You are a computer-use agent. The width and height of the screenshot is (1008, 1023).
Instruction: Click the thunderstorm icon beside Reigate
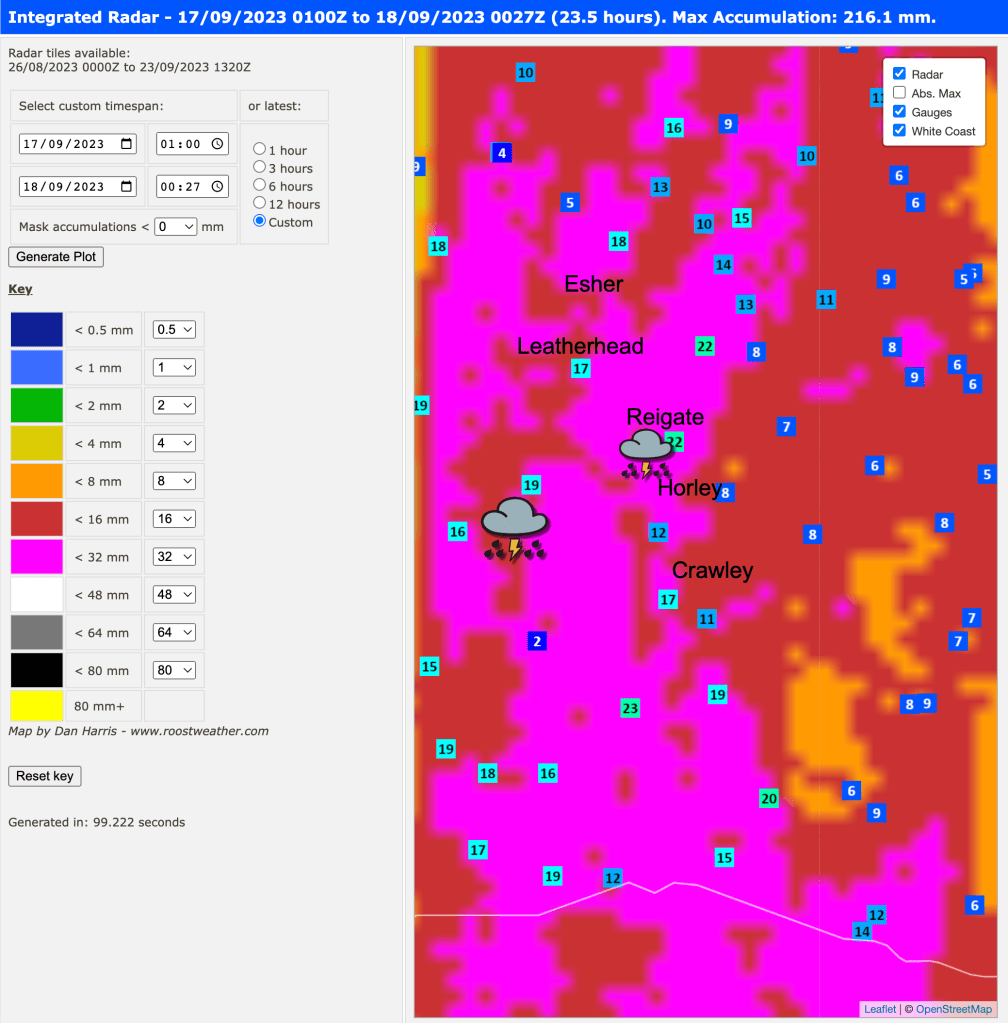pos(645,454)
